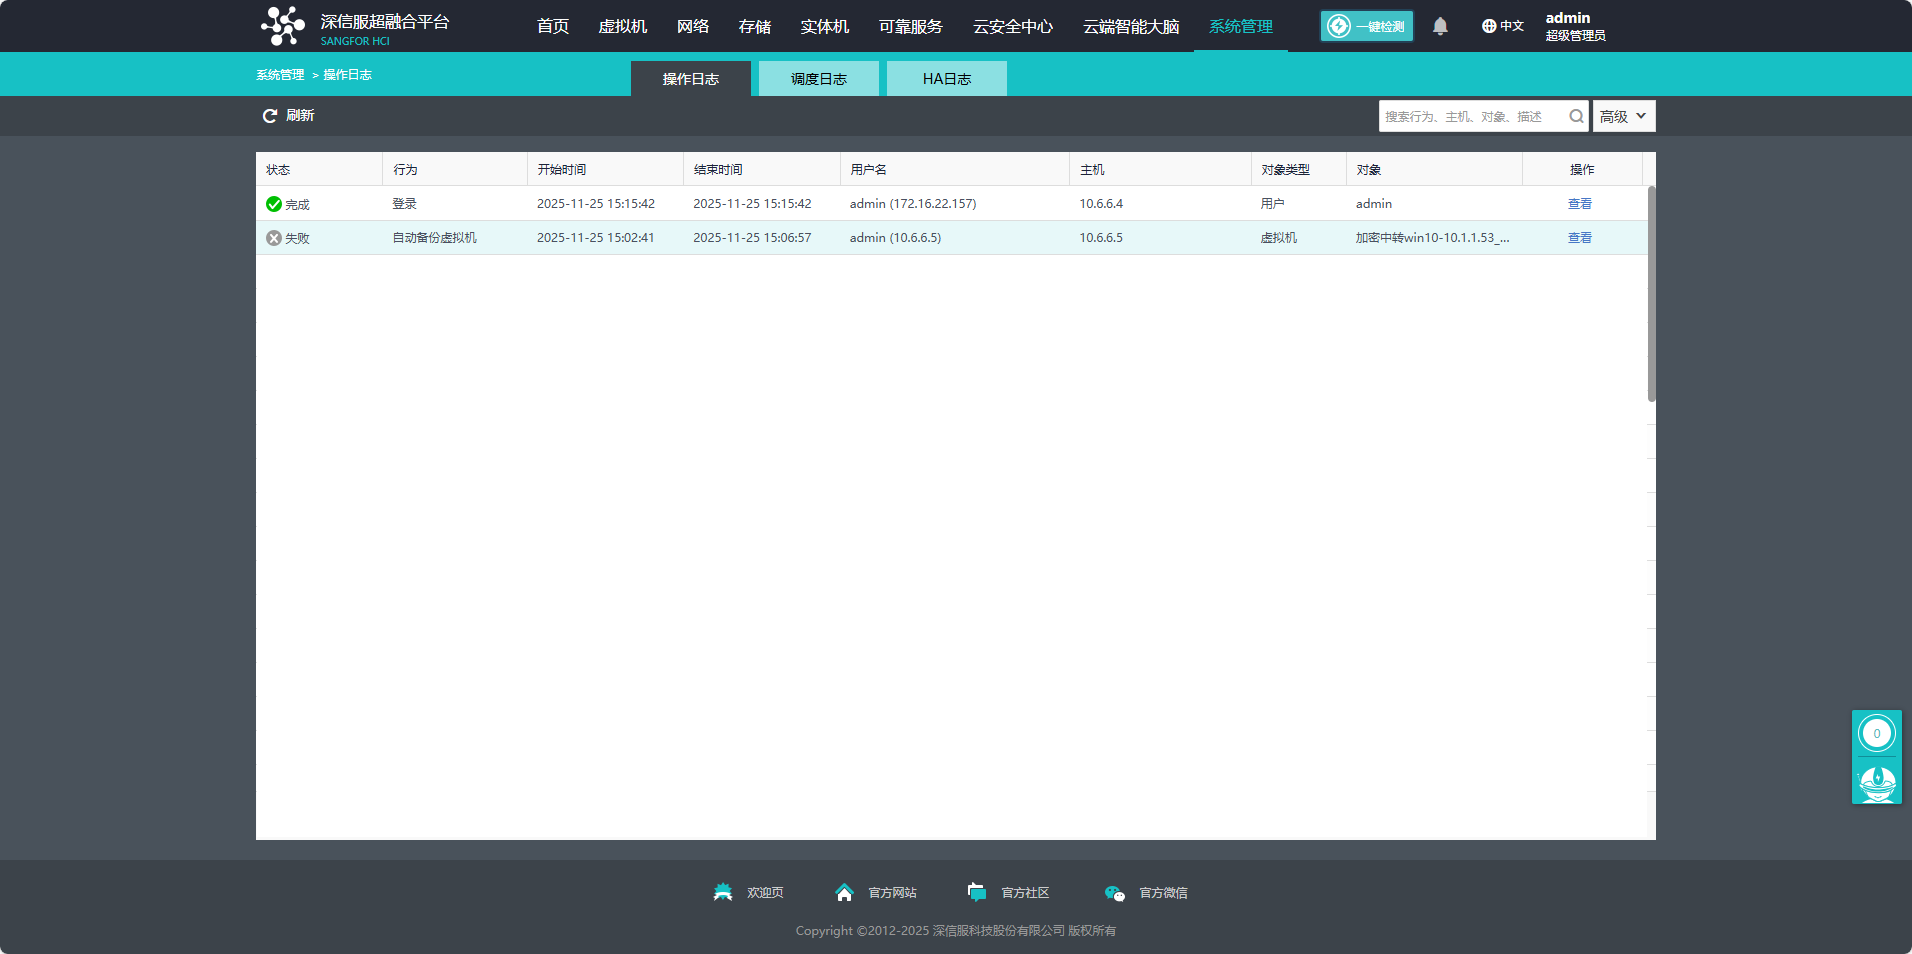Click the Sangfor HCI logo icon
Screen dimensions: 1912x954
tap(283, 26)
